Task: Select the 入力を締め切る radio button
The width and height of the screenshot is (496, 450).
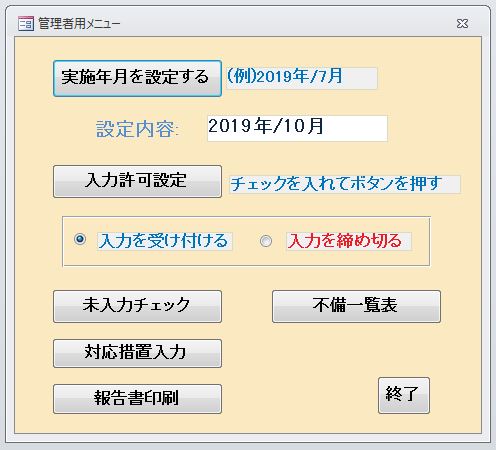Action: coord(266,241)
